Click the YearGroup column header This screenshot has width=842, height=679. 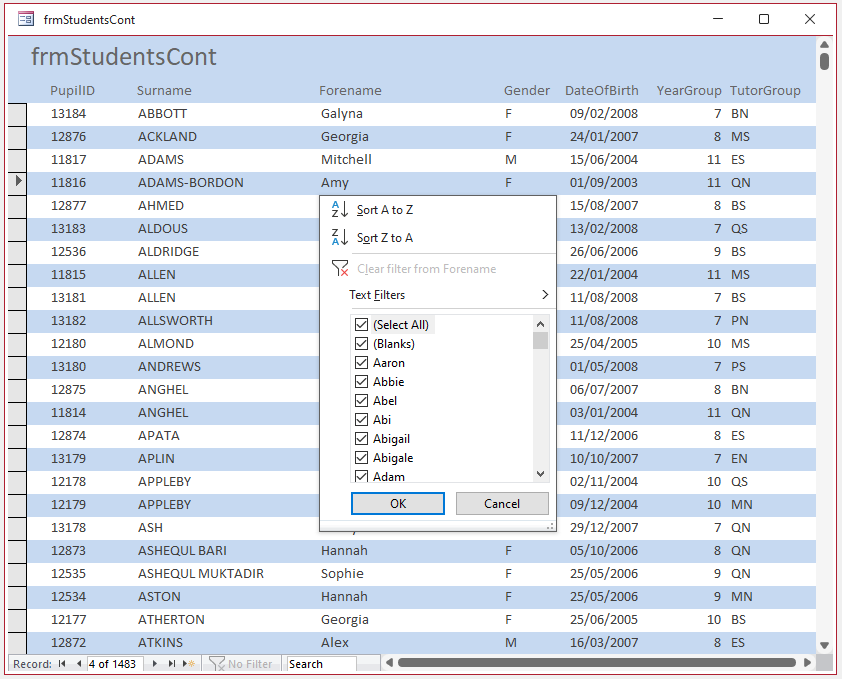tap(688, 90)
